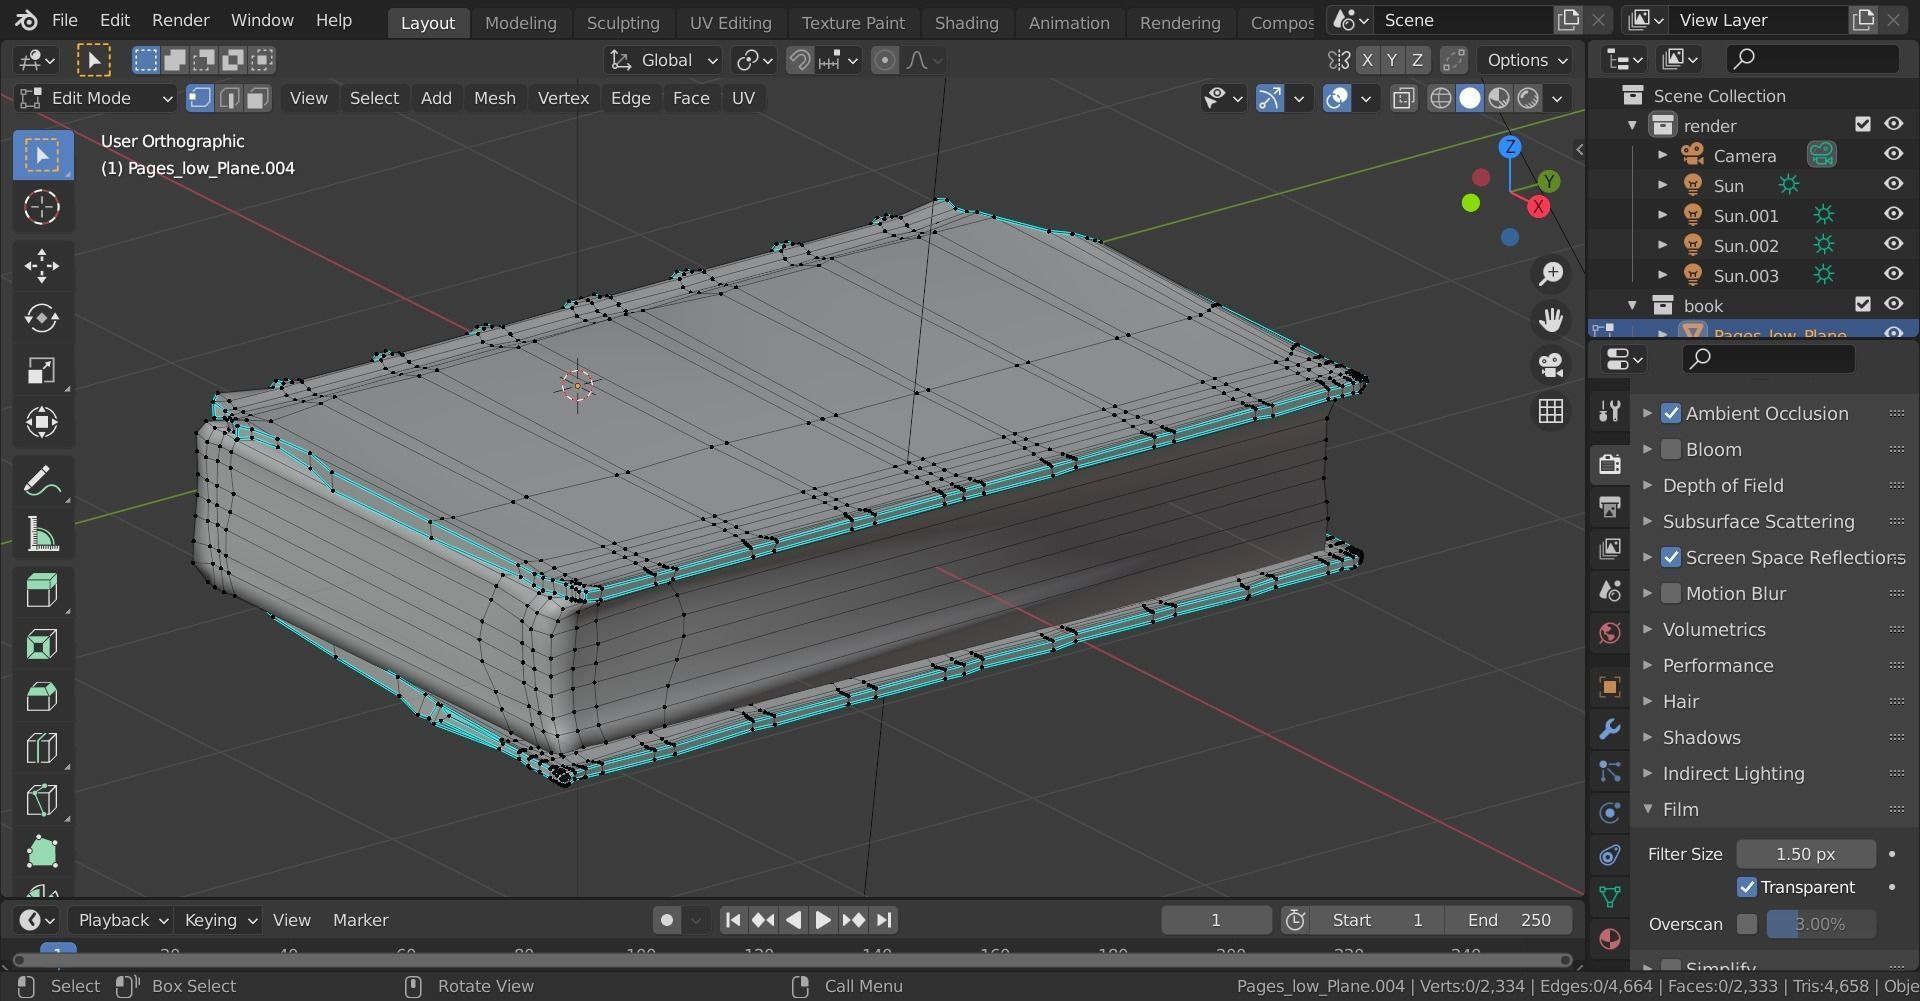Switch to rendered viewport shading
Image resolution: width=1920 pixels, height=1001 pixels.
click(1528, 98)
